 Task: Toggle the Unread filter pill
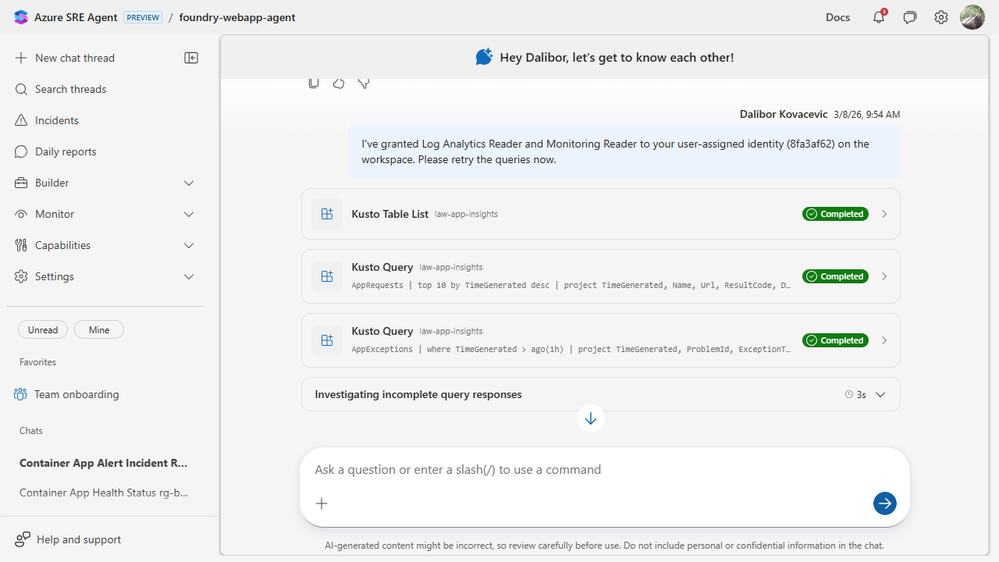tap(43, 330)
